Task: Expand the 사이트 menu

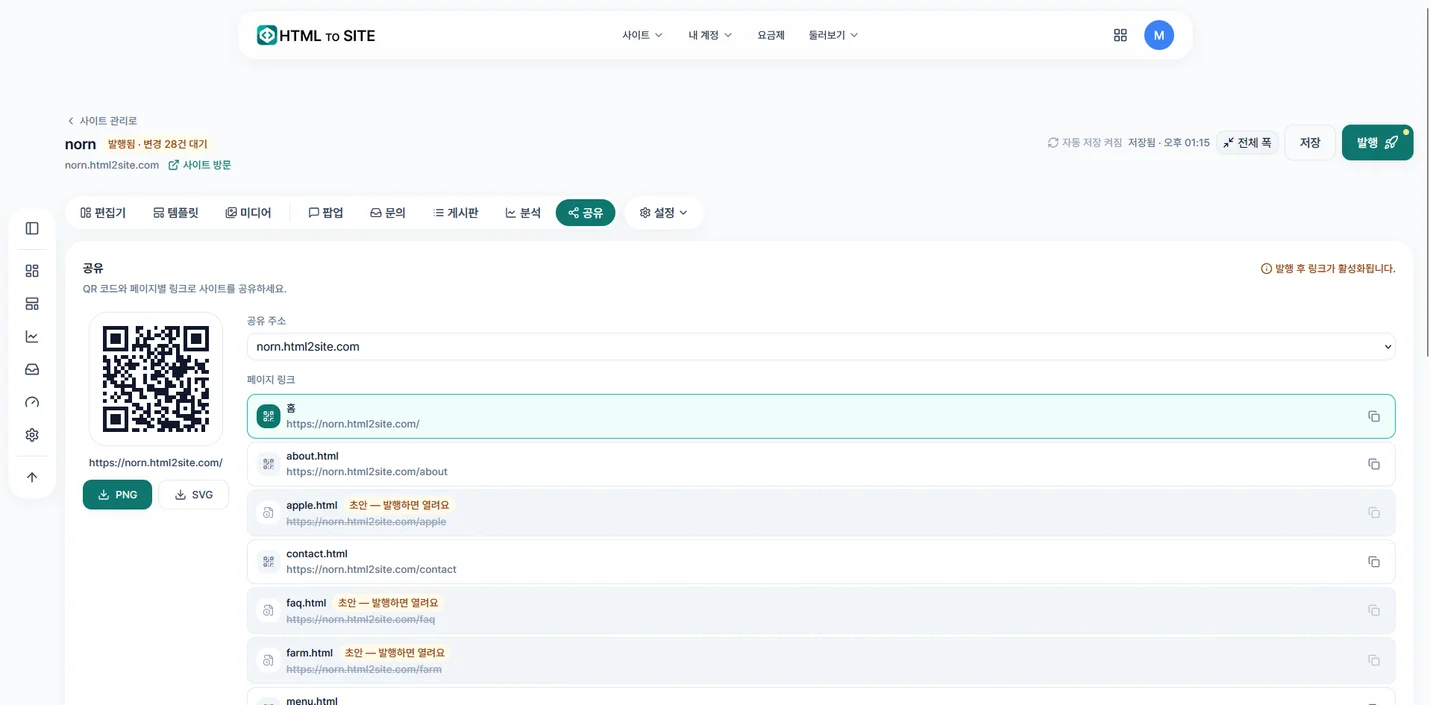Action: pyautogui.click(x=642, y=35)
